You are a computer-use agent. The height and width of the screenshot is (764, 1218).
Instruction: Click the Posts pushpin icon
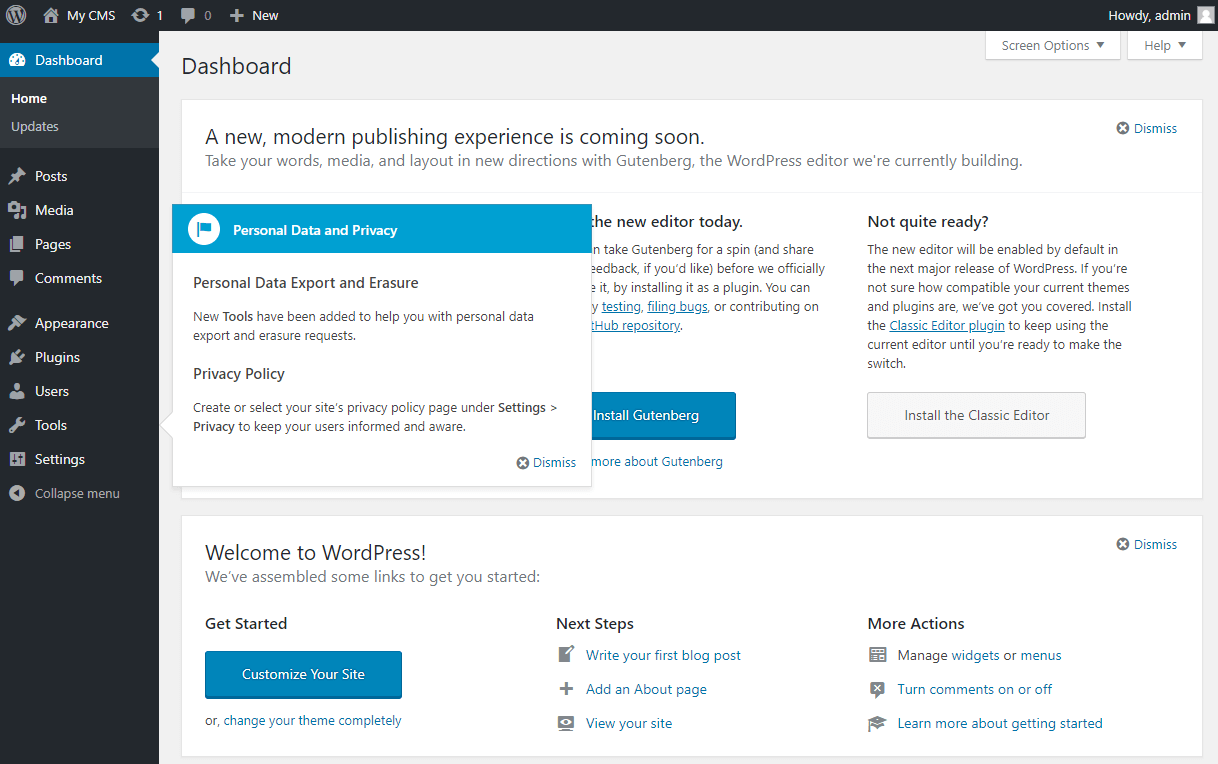[x=17, y=176]
